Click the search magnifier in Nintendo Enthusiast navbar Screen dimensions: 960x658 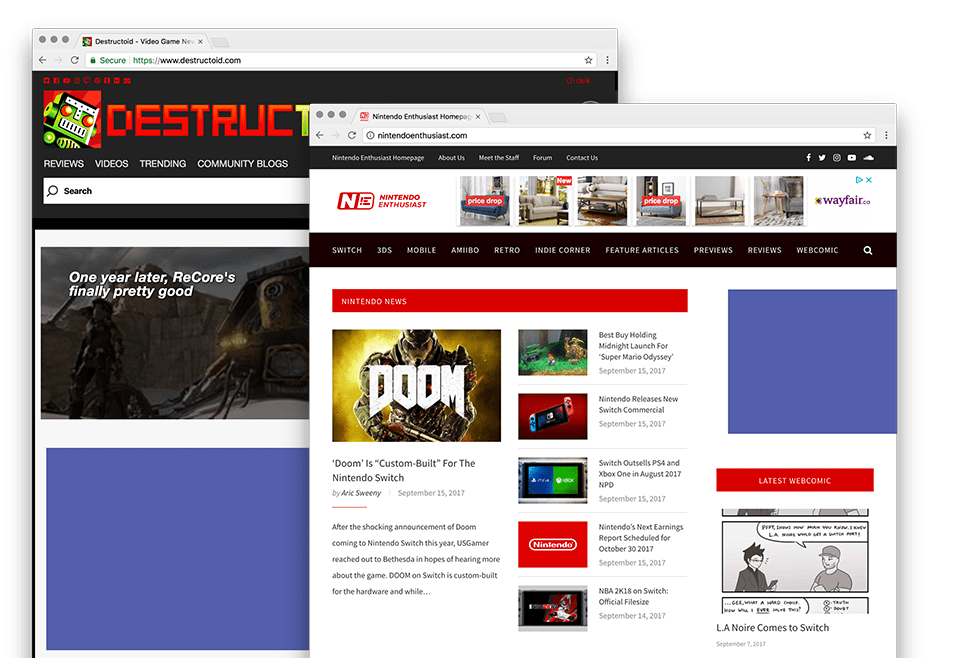pyautogui.click(x=868, y=250)
